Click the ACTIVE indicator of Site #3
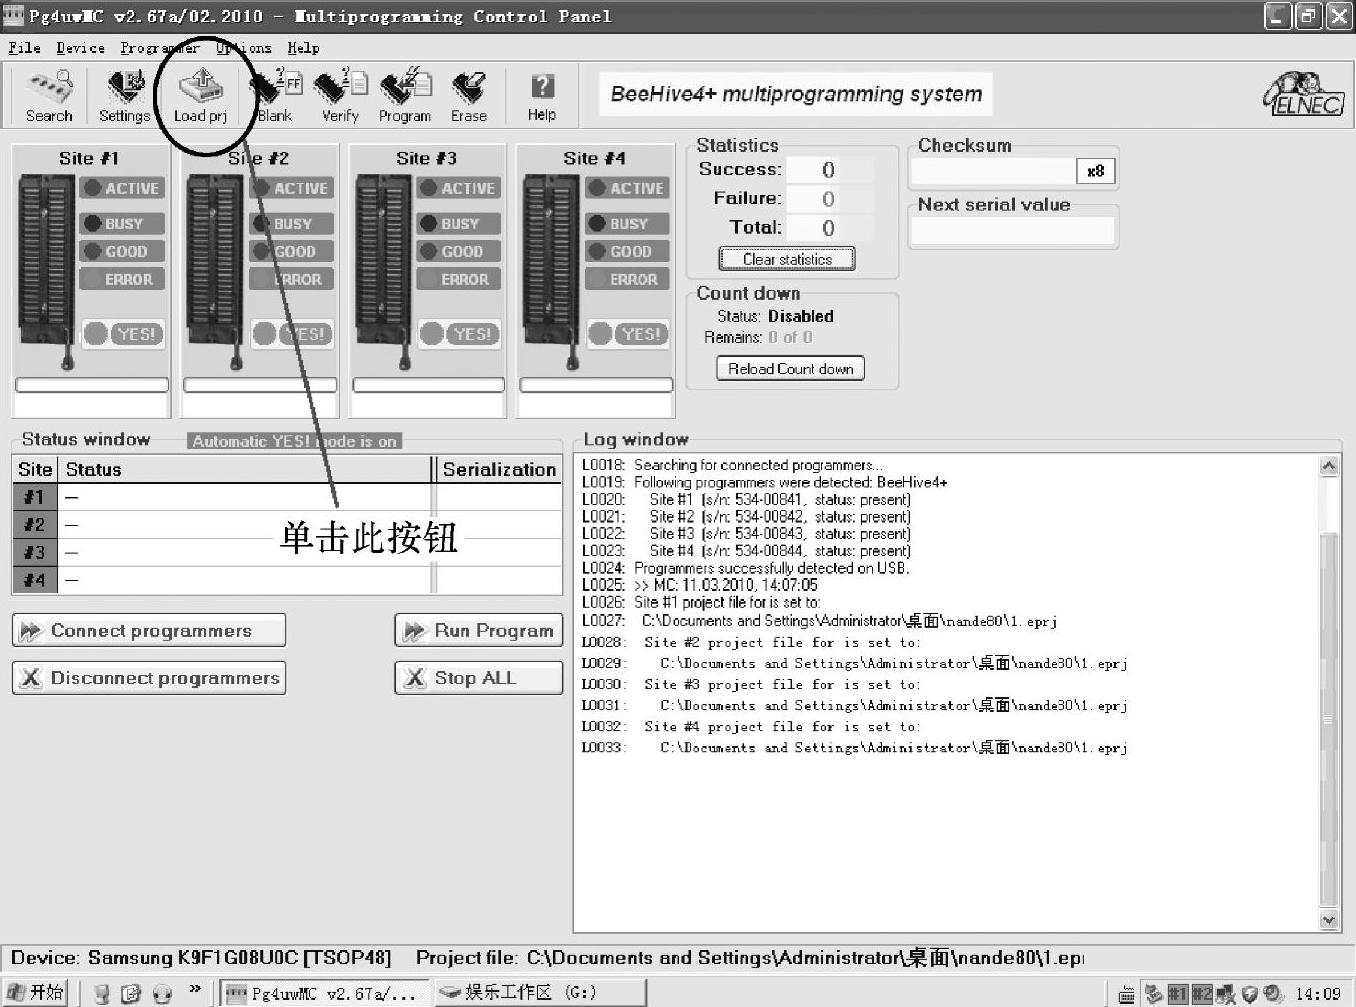Viewport: 1356px width, 1007px height. (x=458, y=188)
